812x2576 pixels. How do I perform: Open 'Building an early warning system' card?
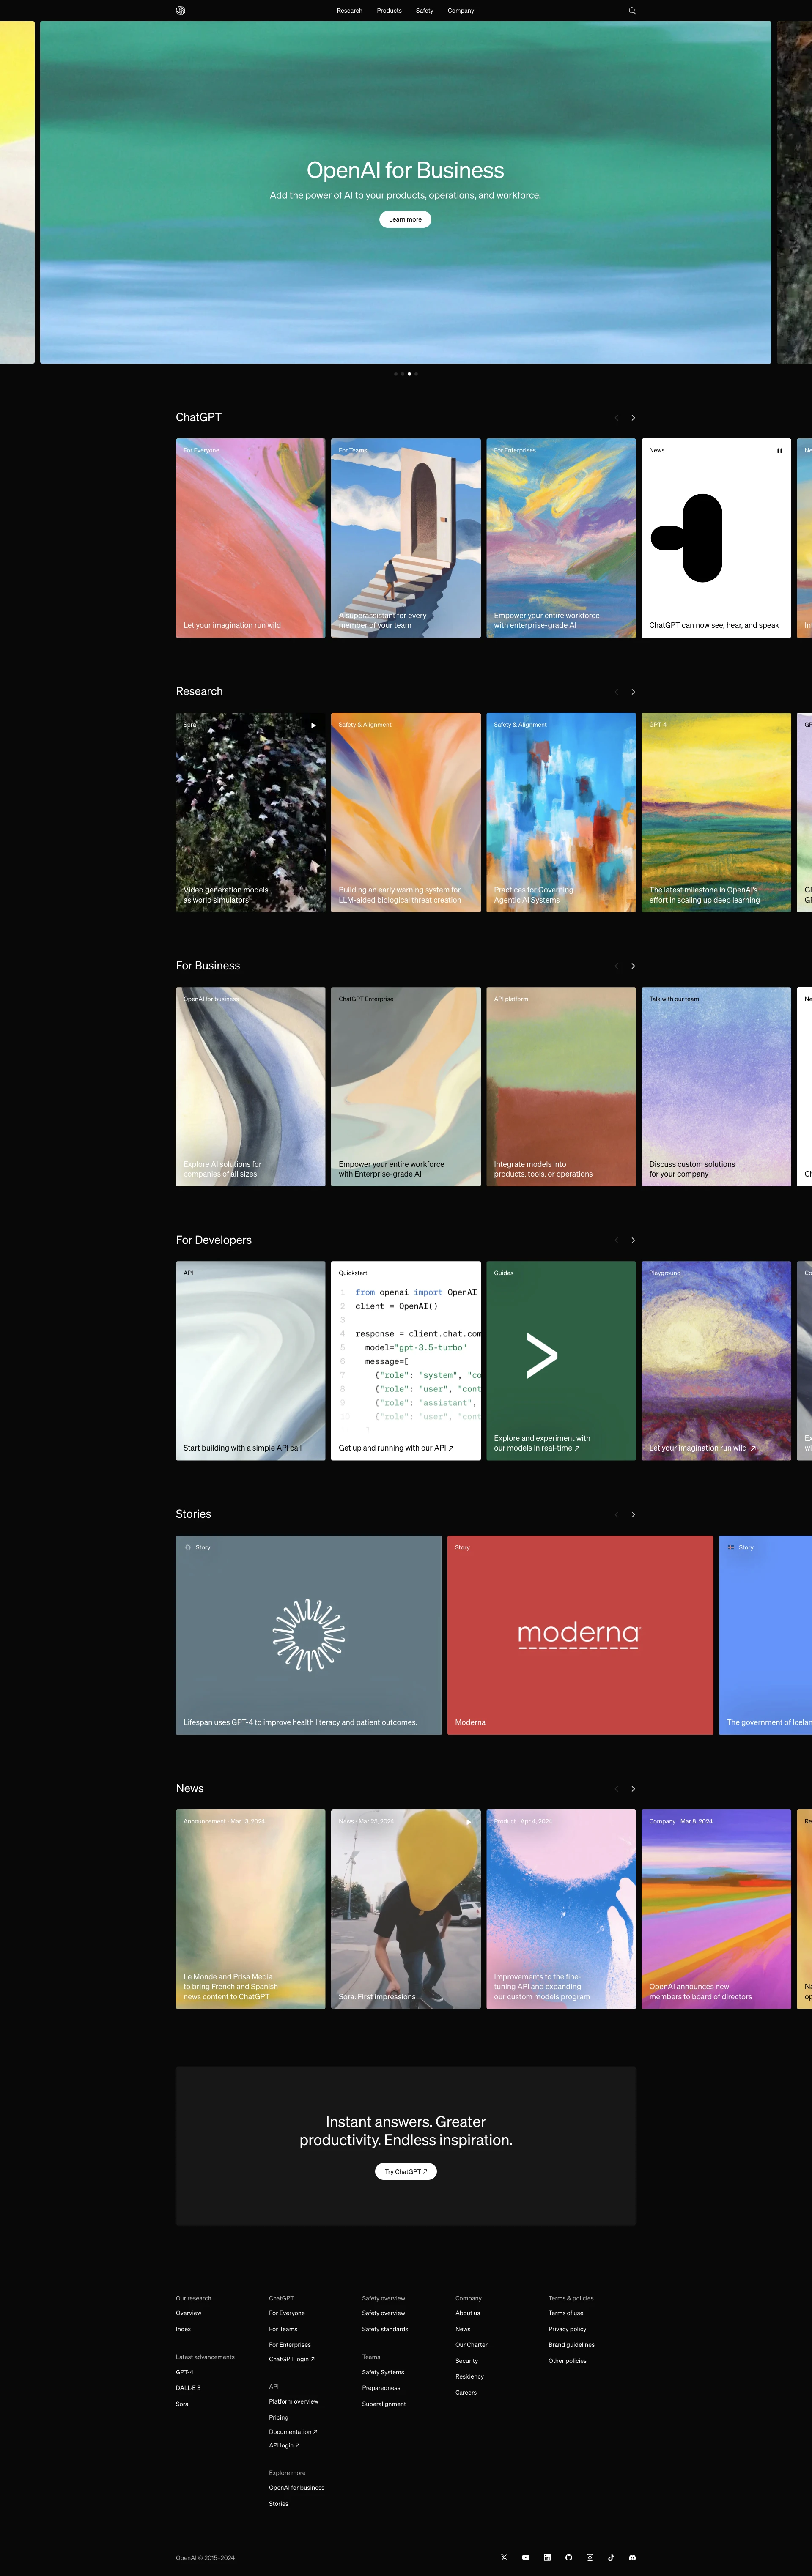[406, 812]
